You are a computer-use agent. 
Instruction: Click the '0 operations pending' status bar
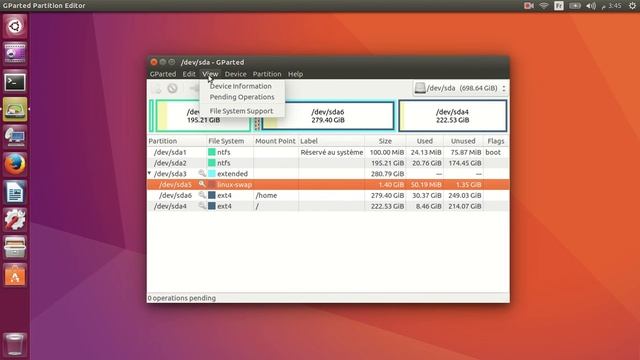(x=328, y=298)
